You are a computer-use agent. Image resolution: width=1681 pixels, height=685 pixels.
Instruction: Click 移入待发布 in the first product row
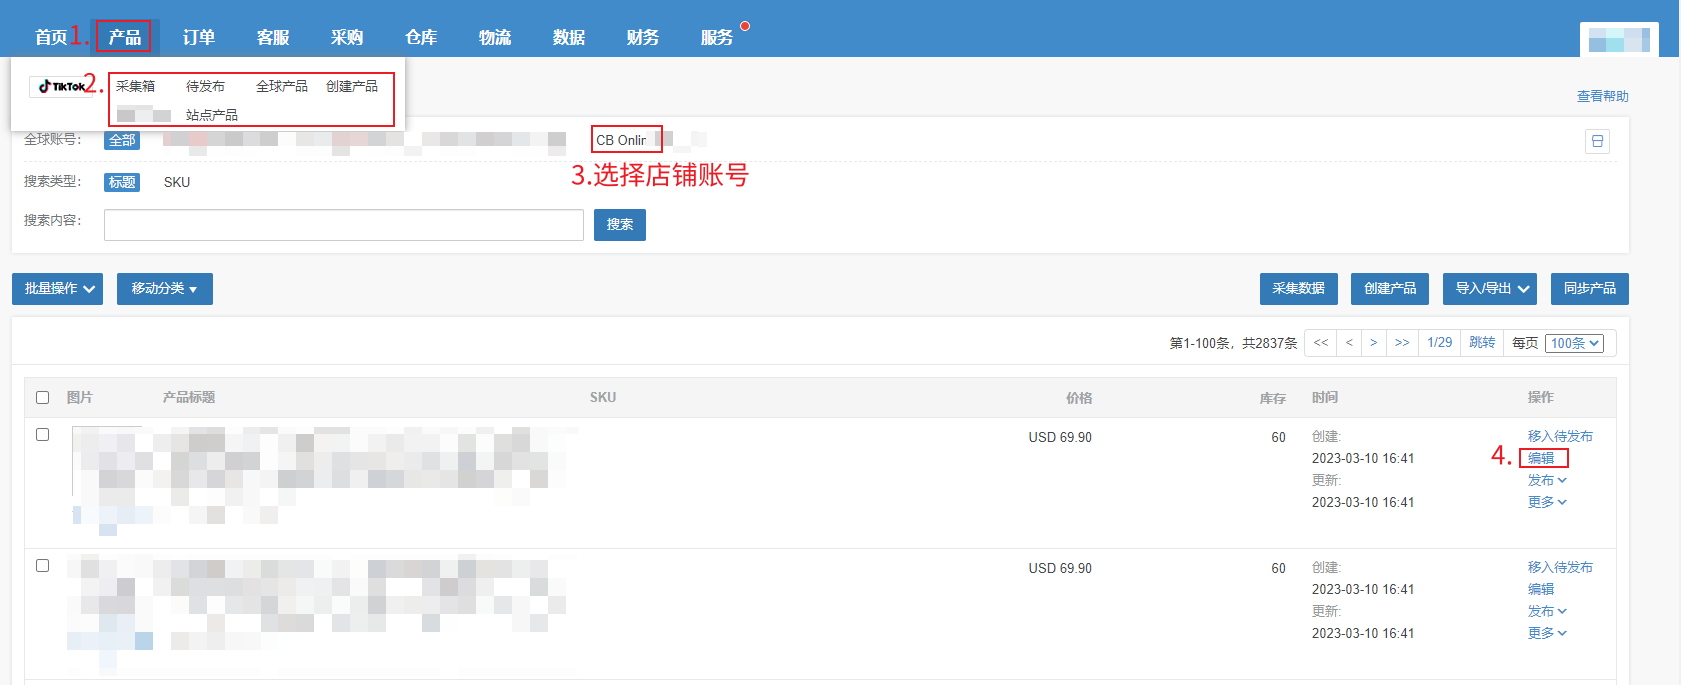1560,436
